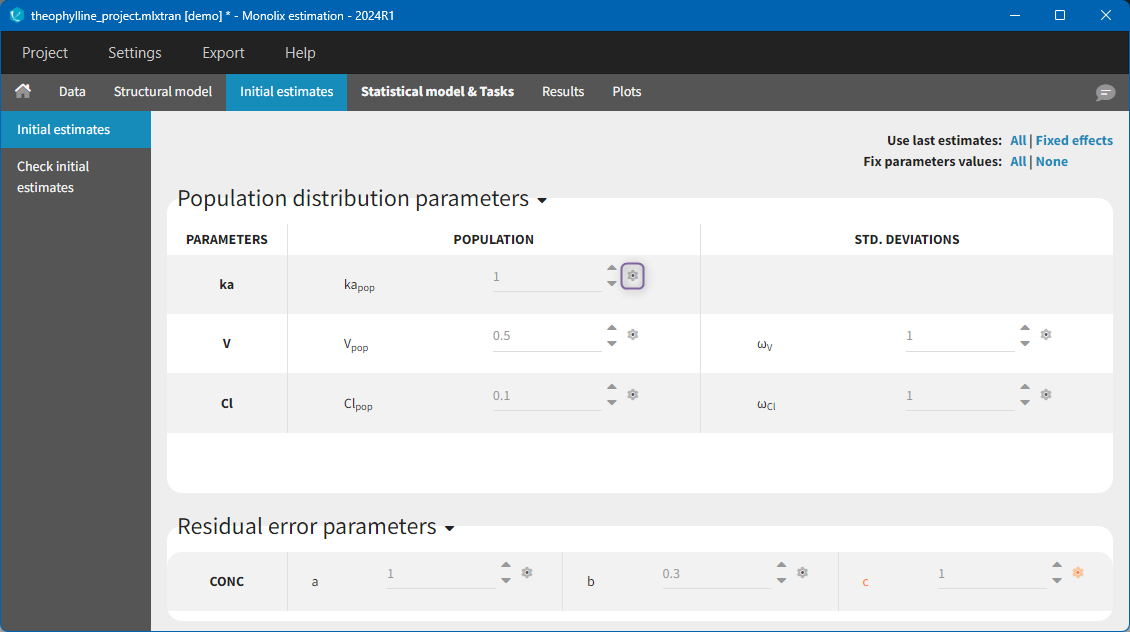Click the omega_V value input field
1130x632 pixels.
pyautogui.click(x=958, y=336)
